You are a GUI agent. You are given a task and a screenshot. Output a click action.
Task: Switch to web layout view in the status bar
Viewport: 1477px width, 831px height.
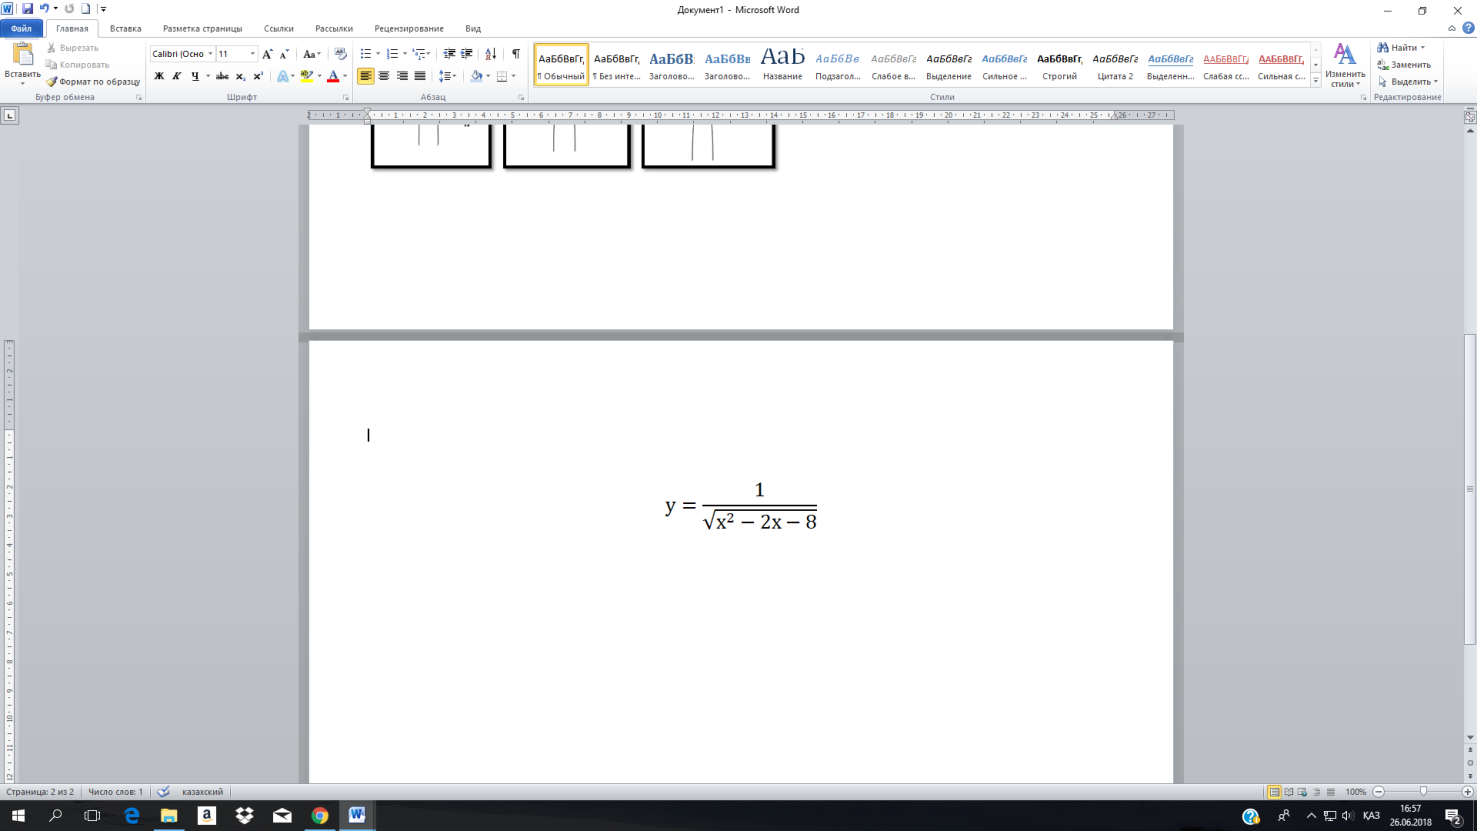point(1302,792)
